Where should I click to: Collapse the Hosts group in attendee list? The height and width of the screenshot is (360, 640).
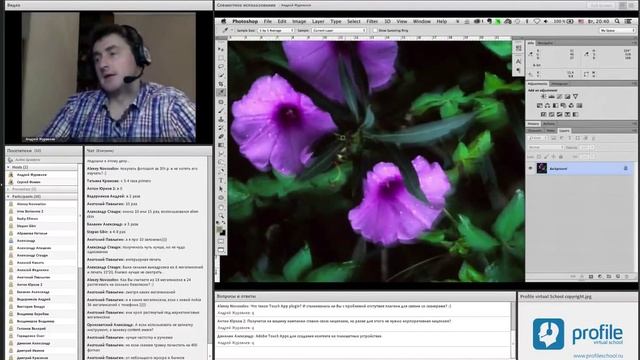pyautogui.click(x=8, y=167)
